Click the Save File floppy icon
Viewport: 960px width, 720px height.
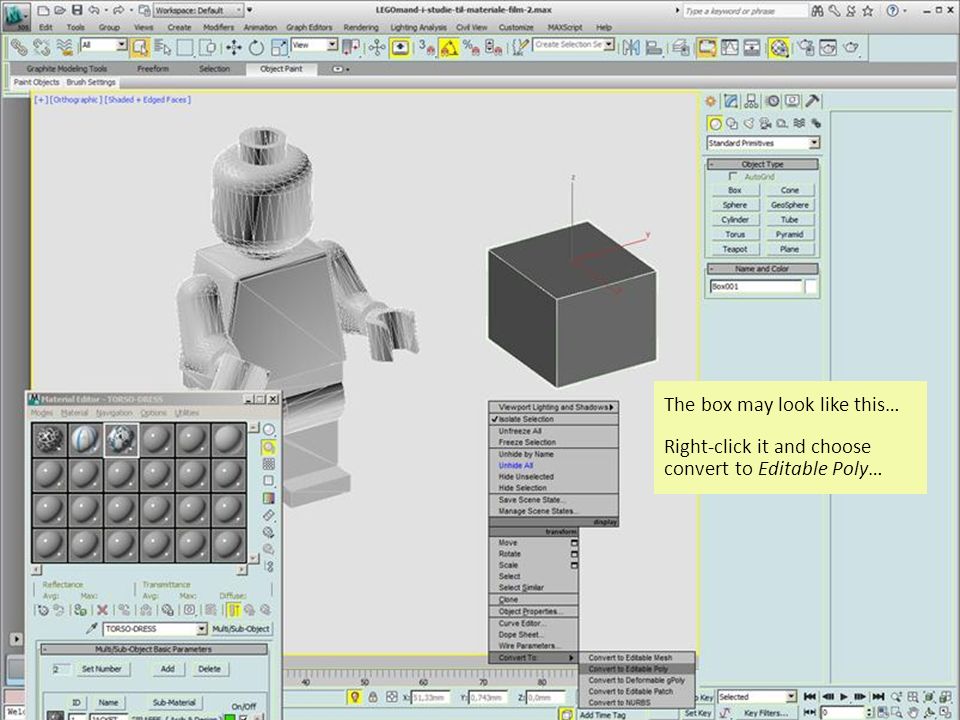(77, 10)
